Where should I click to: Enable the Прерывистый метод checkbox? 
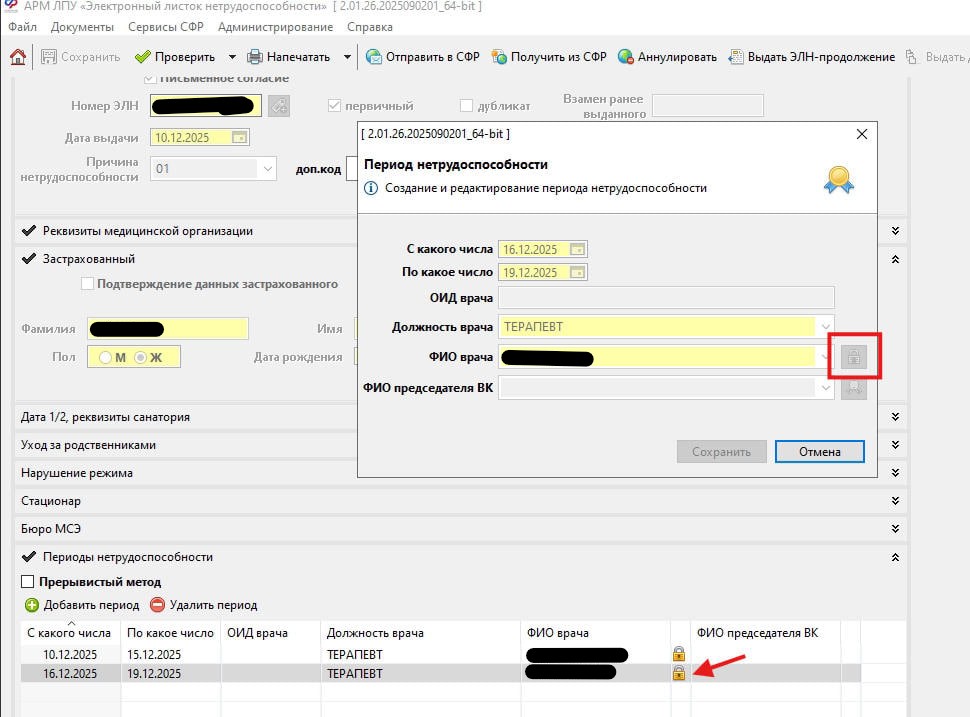click(28, 582)
